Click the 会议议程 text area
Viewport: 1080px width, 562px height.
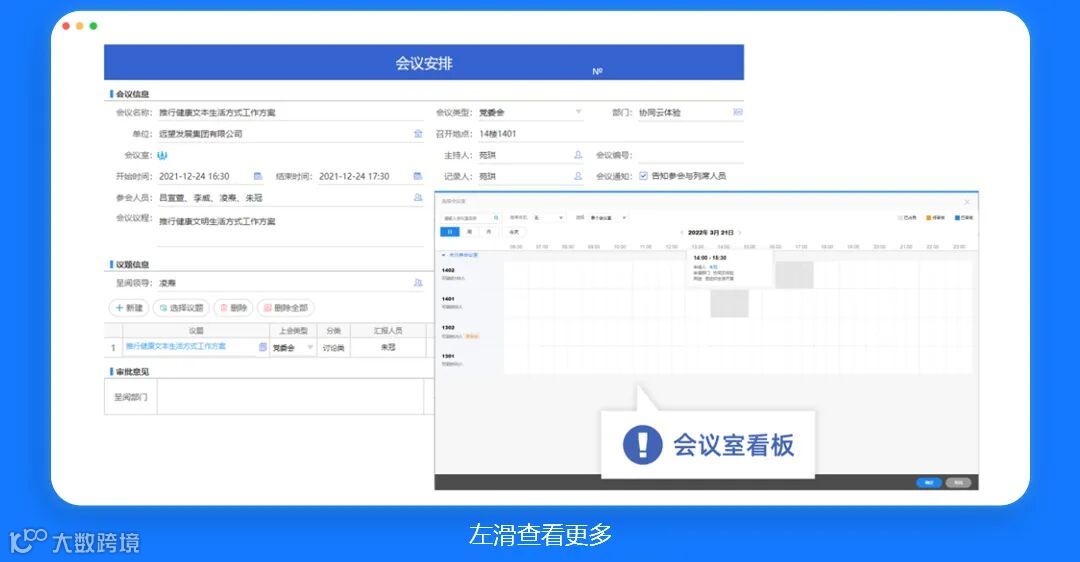[x=291, y=229]
